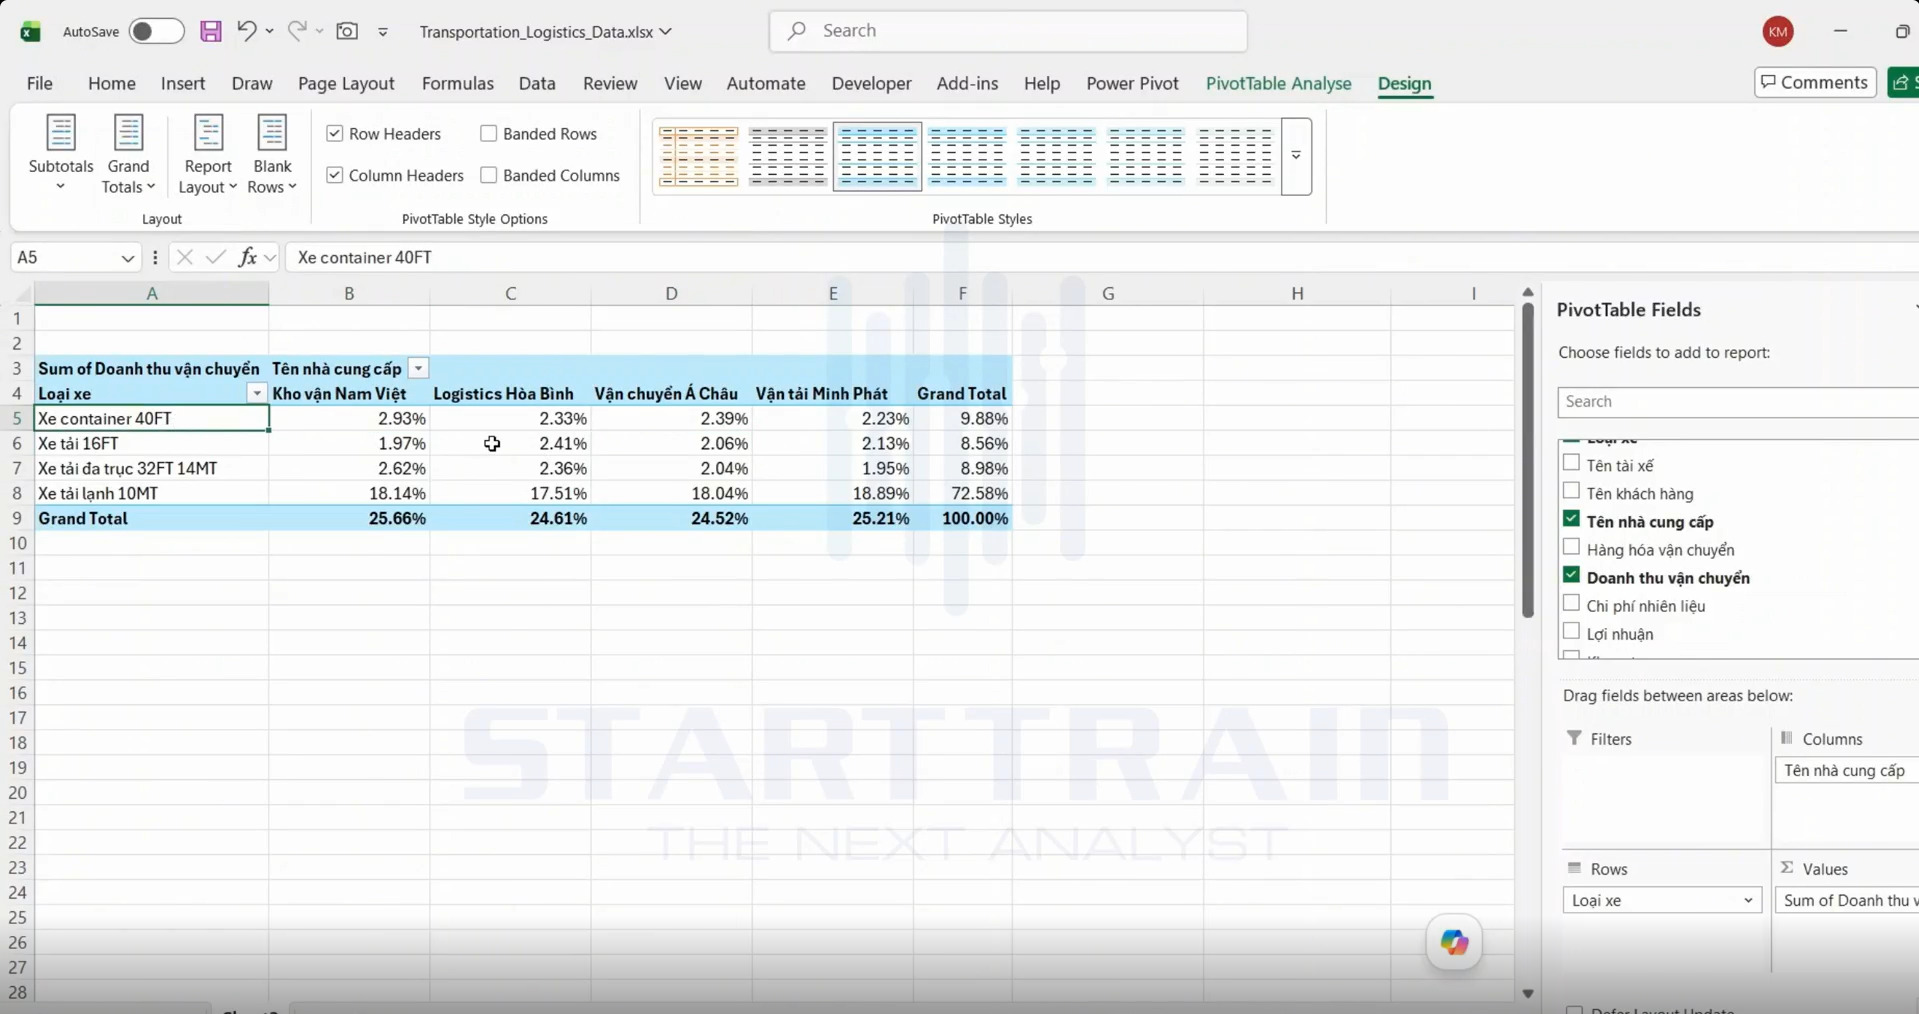Open the Name Box dropdown arrow
This screenshot has width=1919, height=1014.
coord(128,258)
